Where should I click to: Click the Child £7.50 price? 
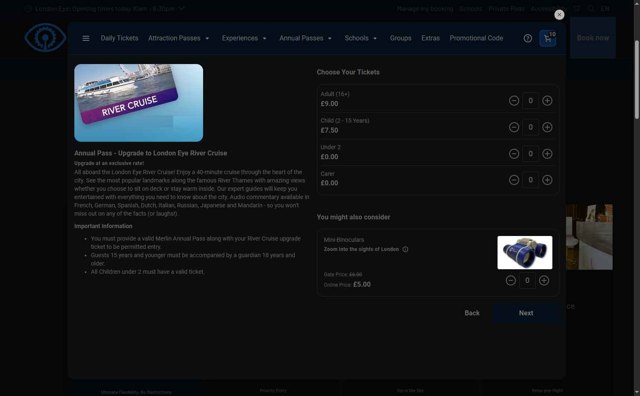pos(329,131)
